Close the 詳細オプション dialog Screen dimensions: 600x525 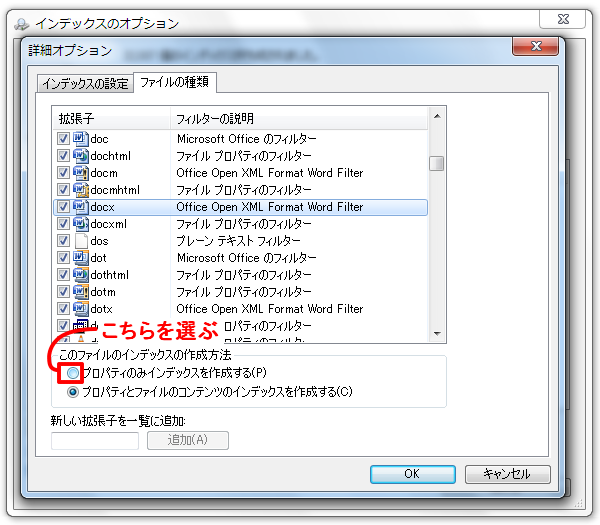[536, 46]
